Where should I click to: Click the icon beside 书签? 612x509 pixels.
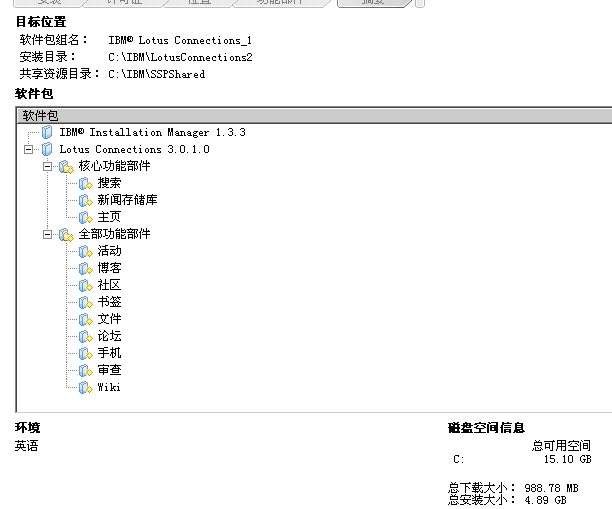85,303
